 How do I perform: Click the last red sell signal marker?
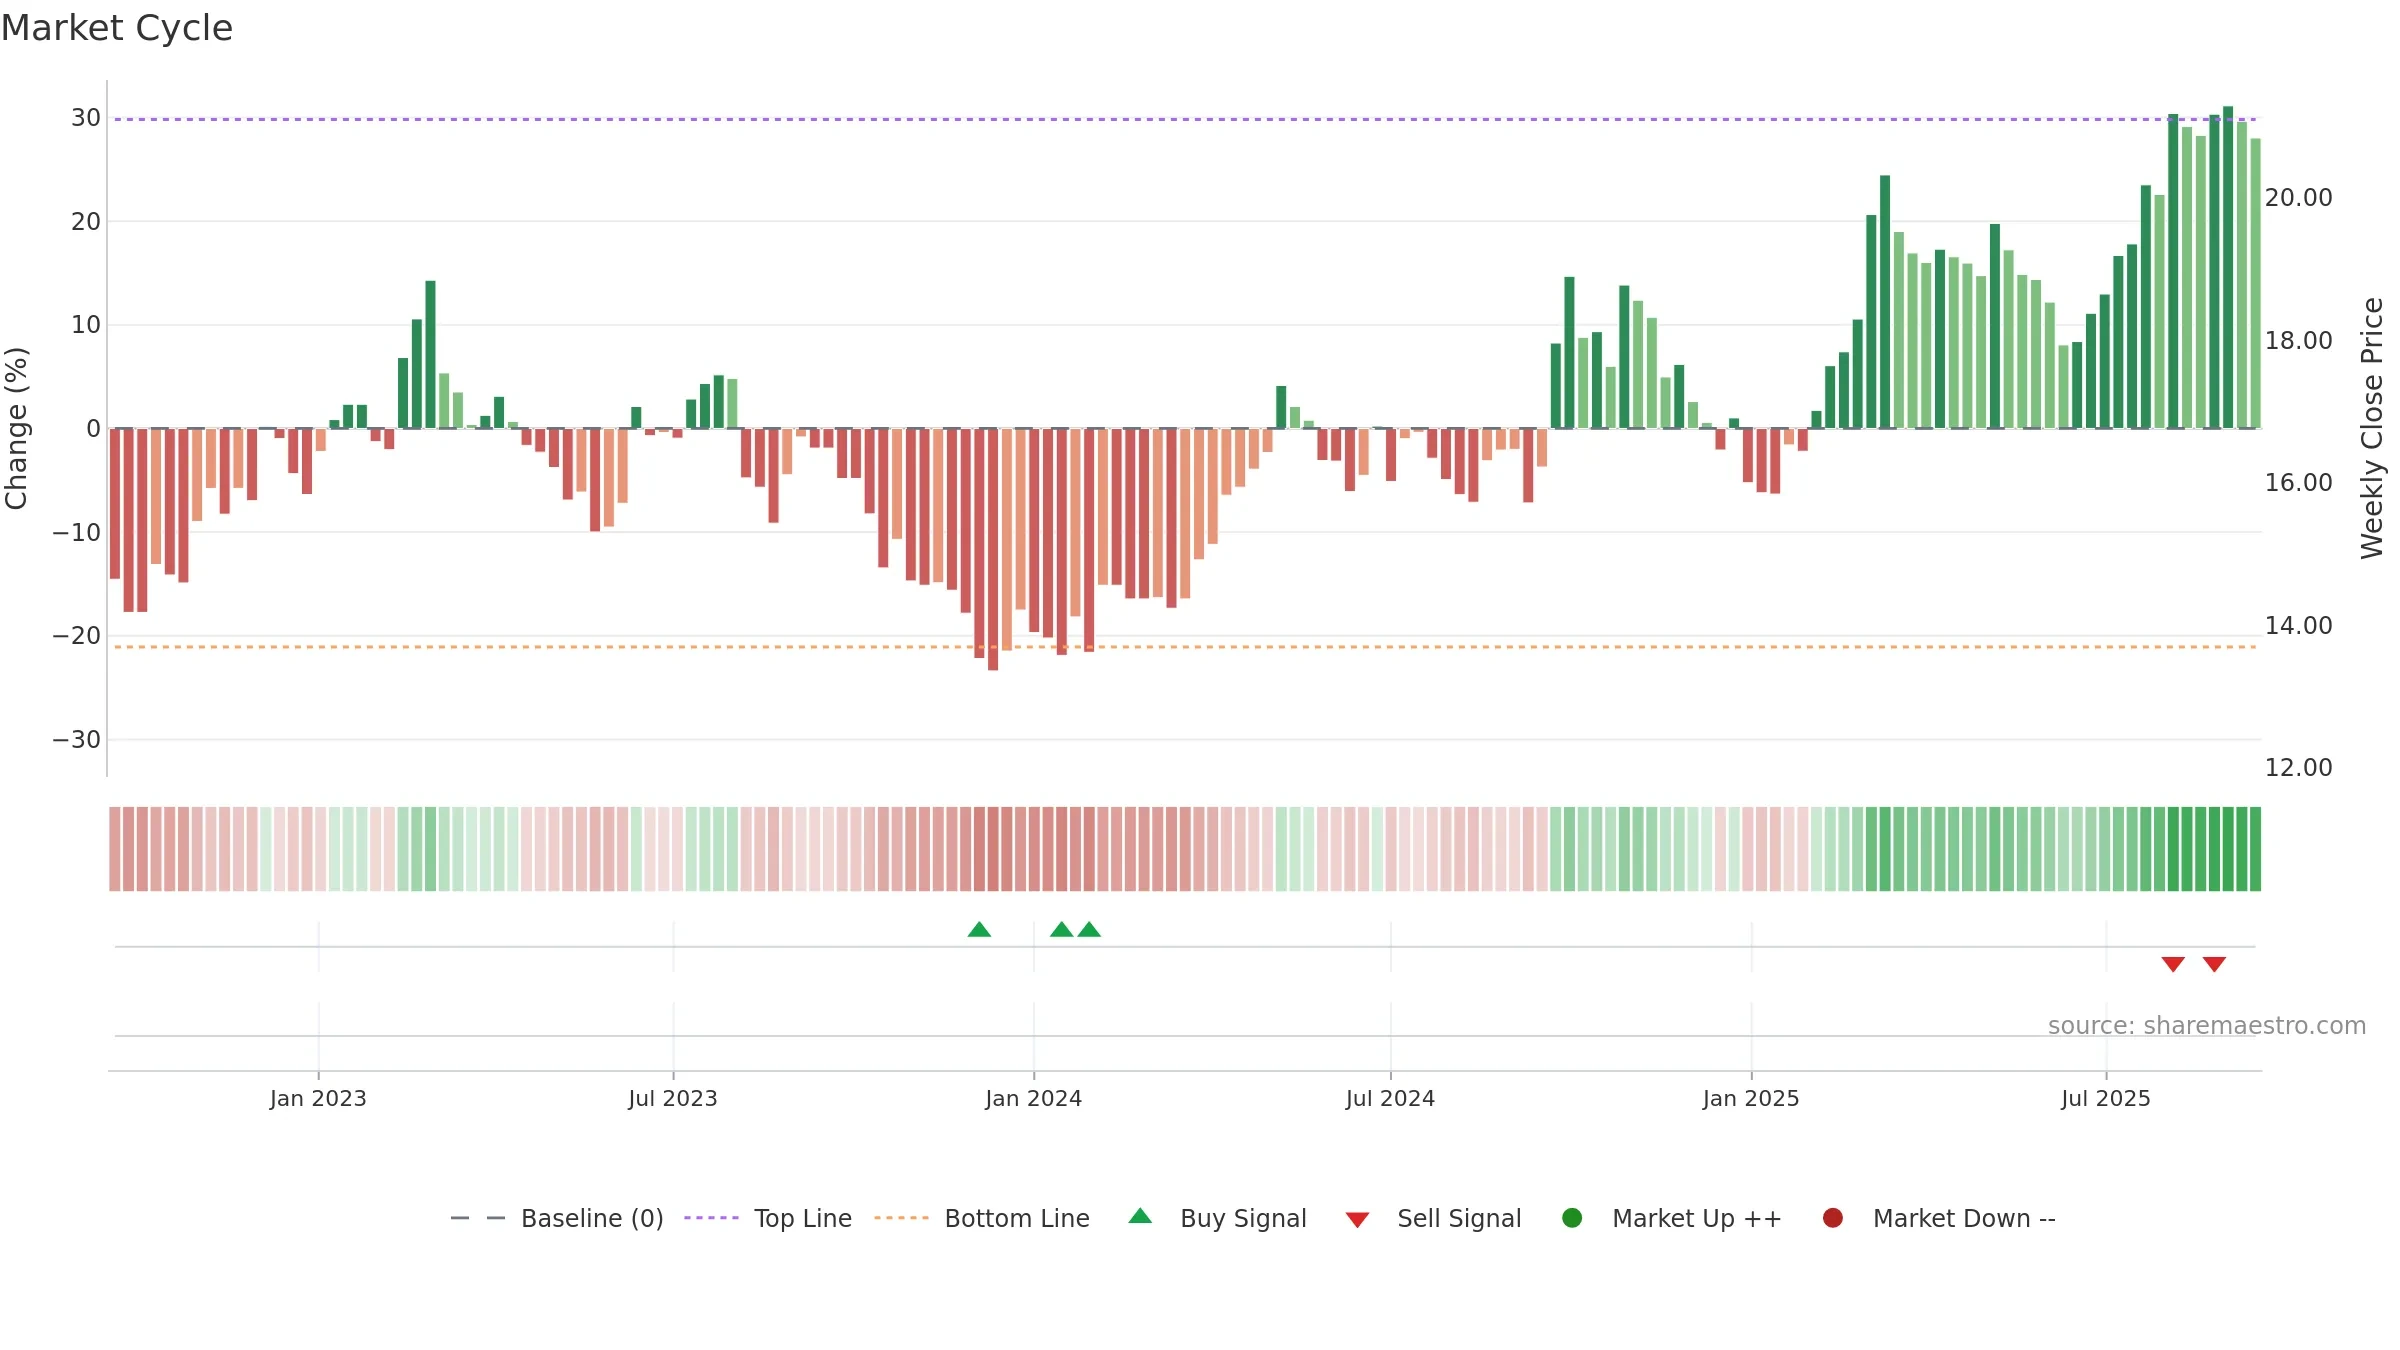(2214, 964)
